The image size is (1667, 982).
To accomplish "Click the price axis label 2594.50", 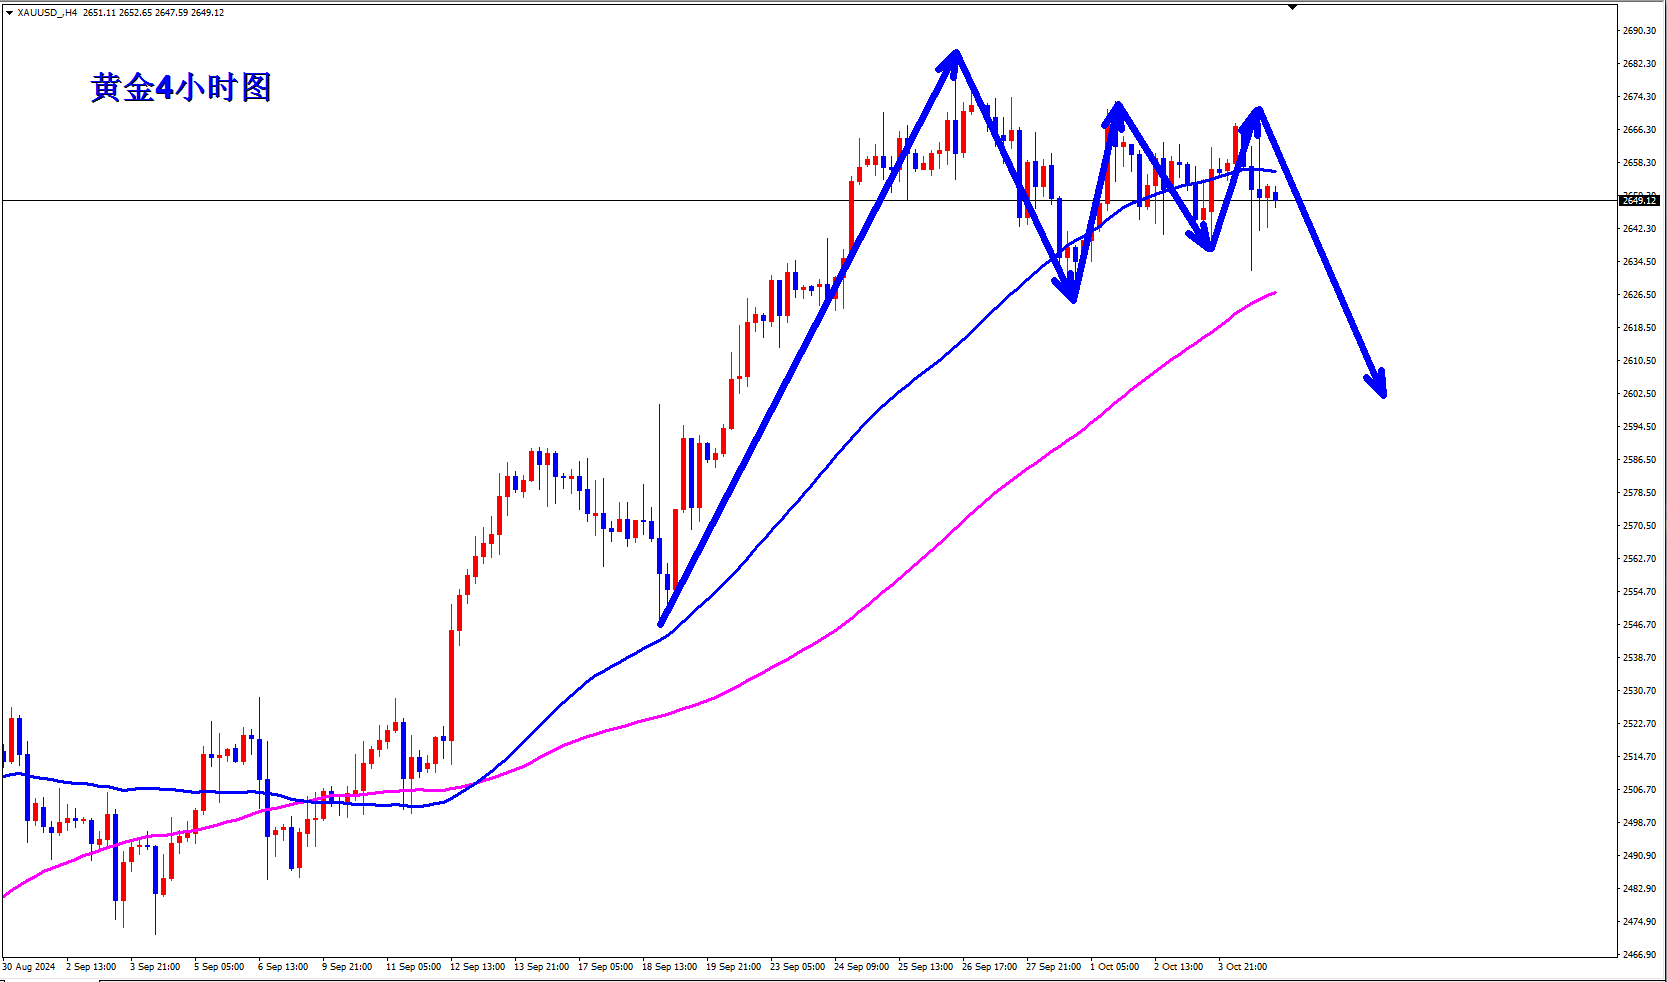I will click(1639, 427).
